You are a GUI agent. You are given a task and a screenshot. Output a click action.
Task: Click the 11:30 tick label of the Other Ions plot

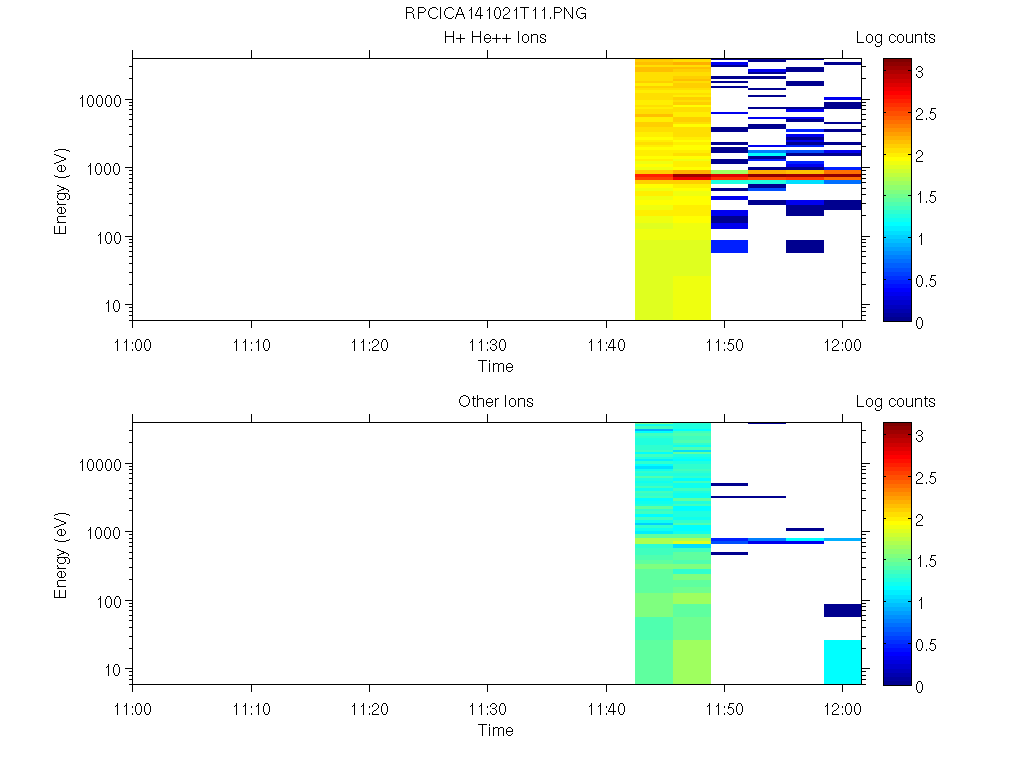(488, 709)
